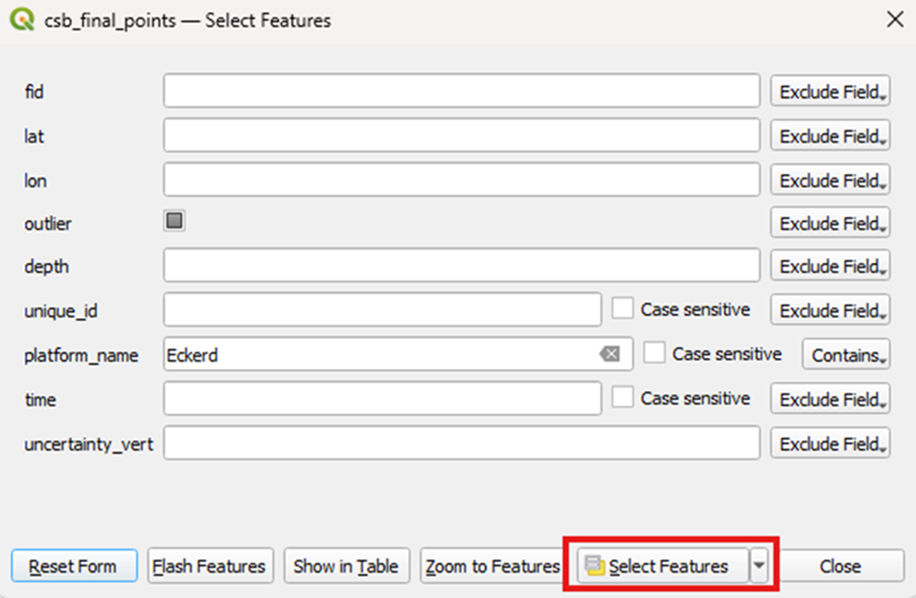The width and height of the screenshot is (916, 598).
Task: Click into the lat input field
Action: click(x=462, y=135)
